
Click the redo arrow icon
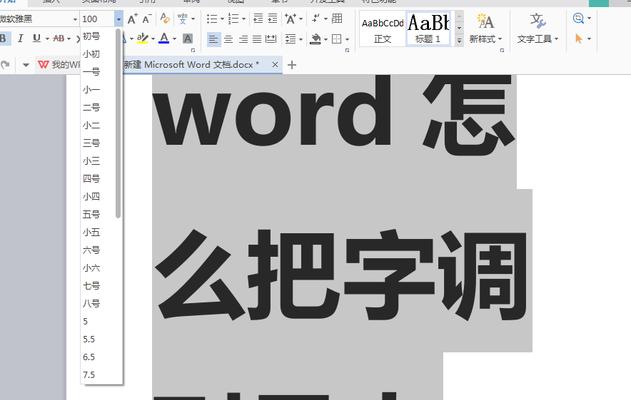pos(5,64)
